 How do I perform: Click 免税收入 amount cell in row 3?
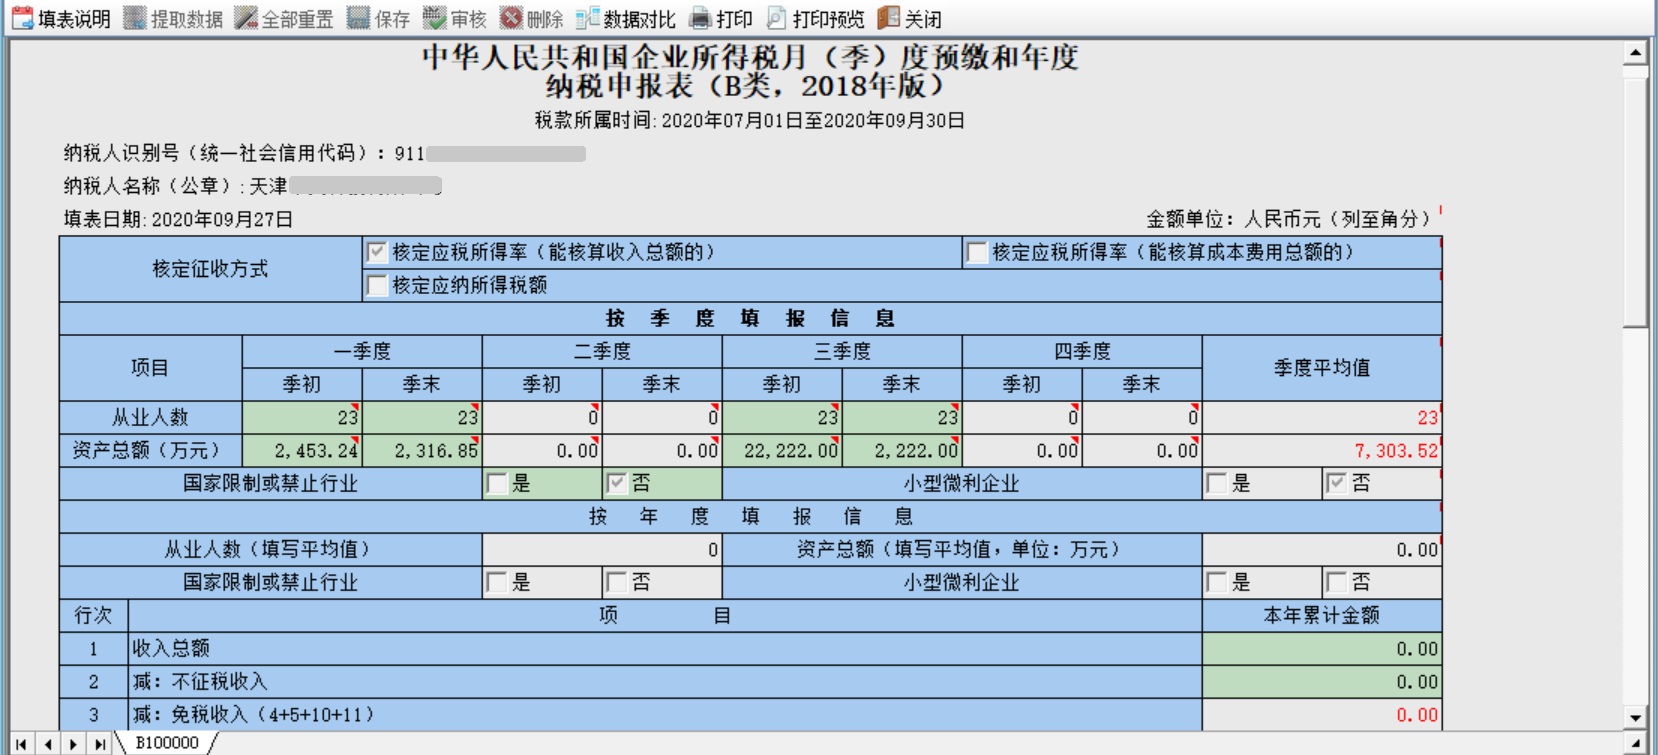pos(1322,714)
